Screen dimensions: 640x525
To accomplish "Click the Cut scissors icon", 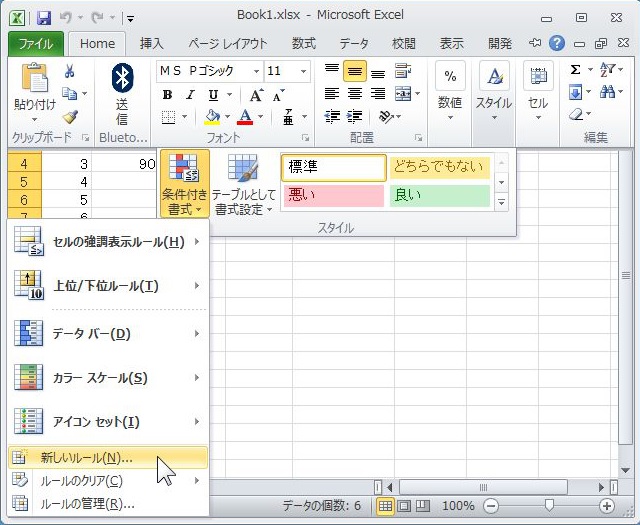I will [69, 71].
